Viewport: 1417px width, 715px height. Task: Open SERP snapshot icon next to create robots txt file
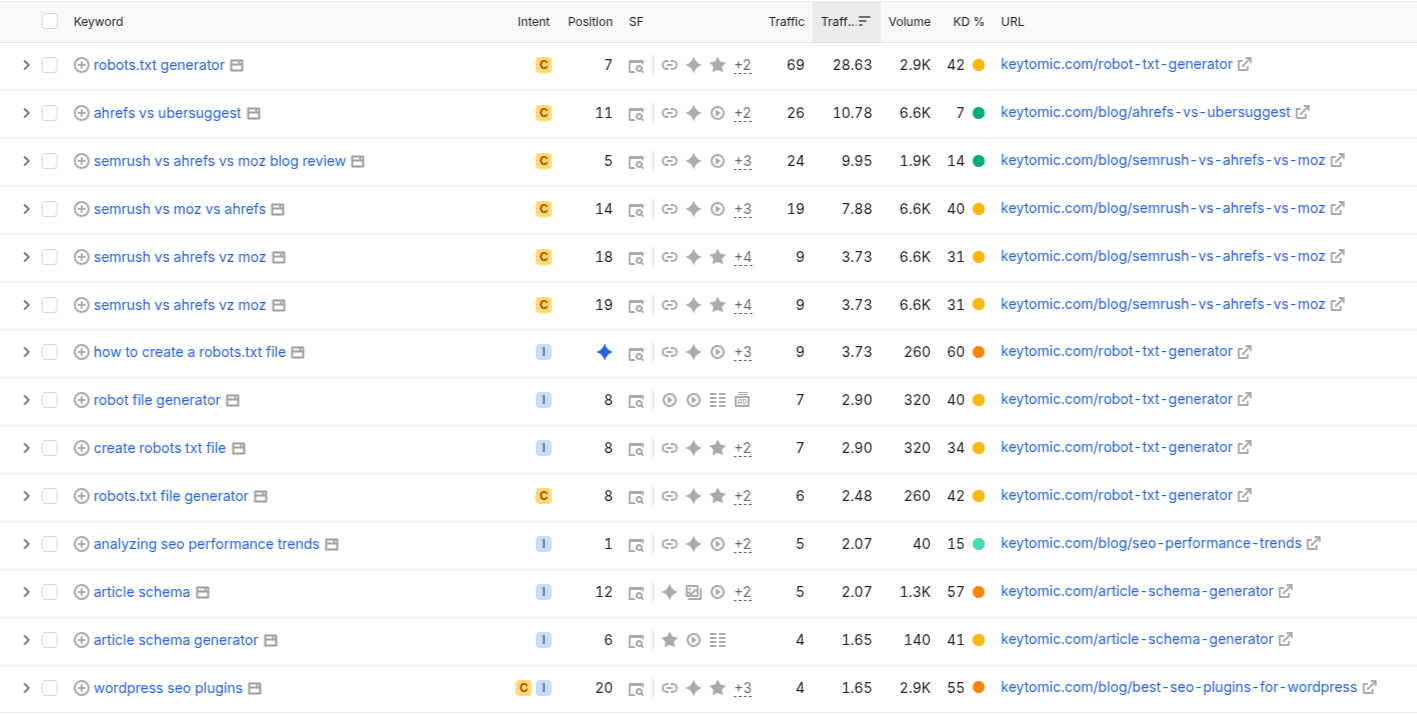click(x=239, y=448)
